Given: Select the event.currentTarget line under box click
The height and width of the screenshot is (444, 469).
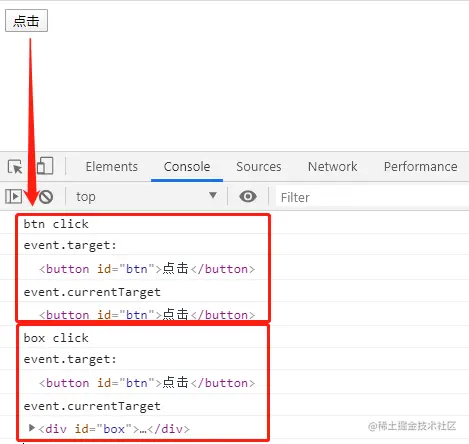Looking at the screenshot, I should [x=92, y=406].
